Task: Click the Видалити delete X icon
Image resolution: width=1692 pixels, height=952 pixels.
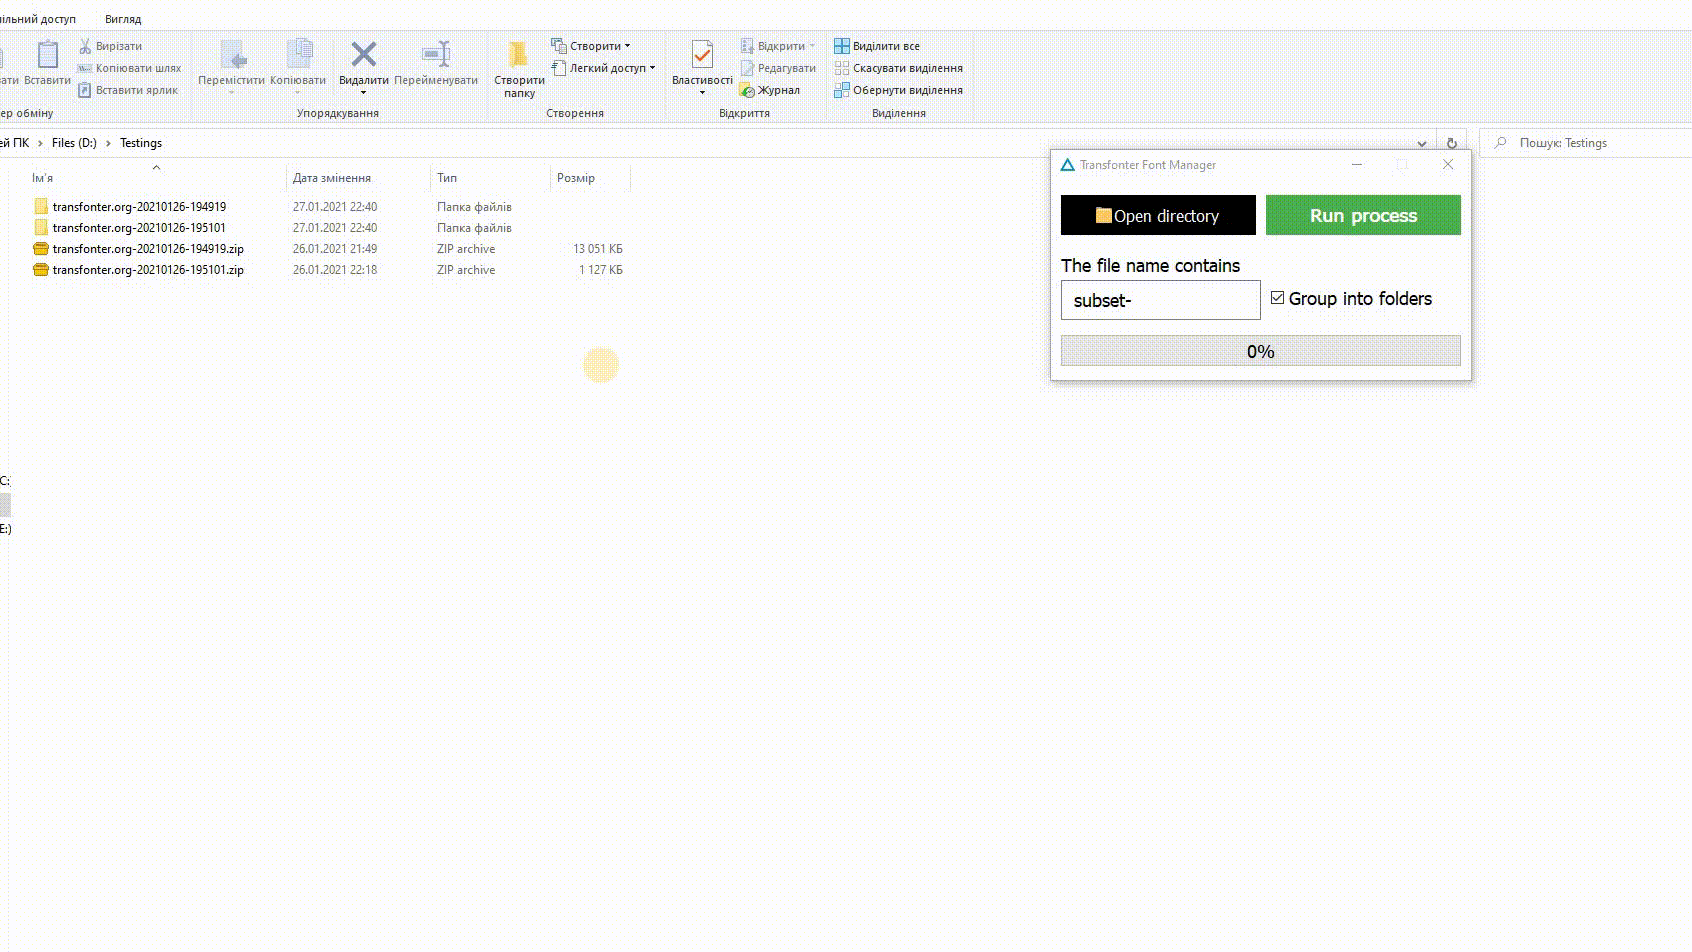Action: (x=364, y=54)
